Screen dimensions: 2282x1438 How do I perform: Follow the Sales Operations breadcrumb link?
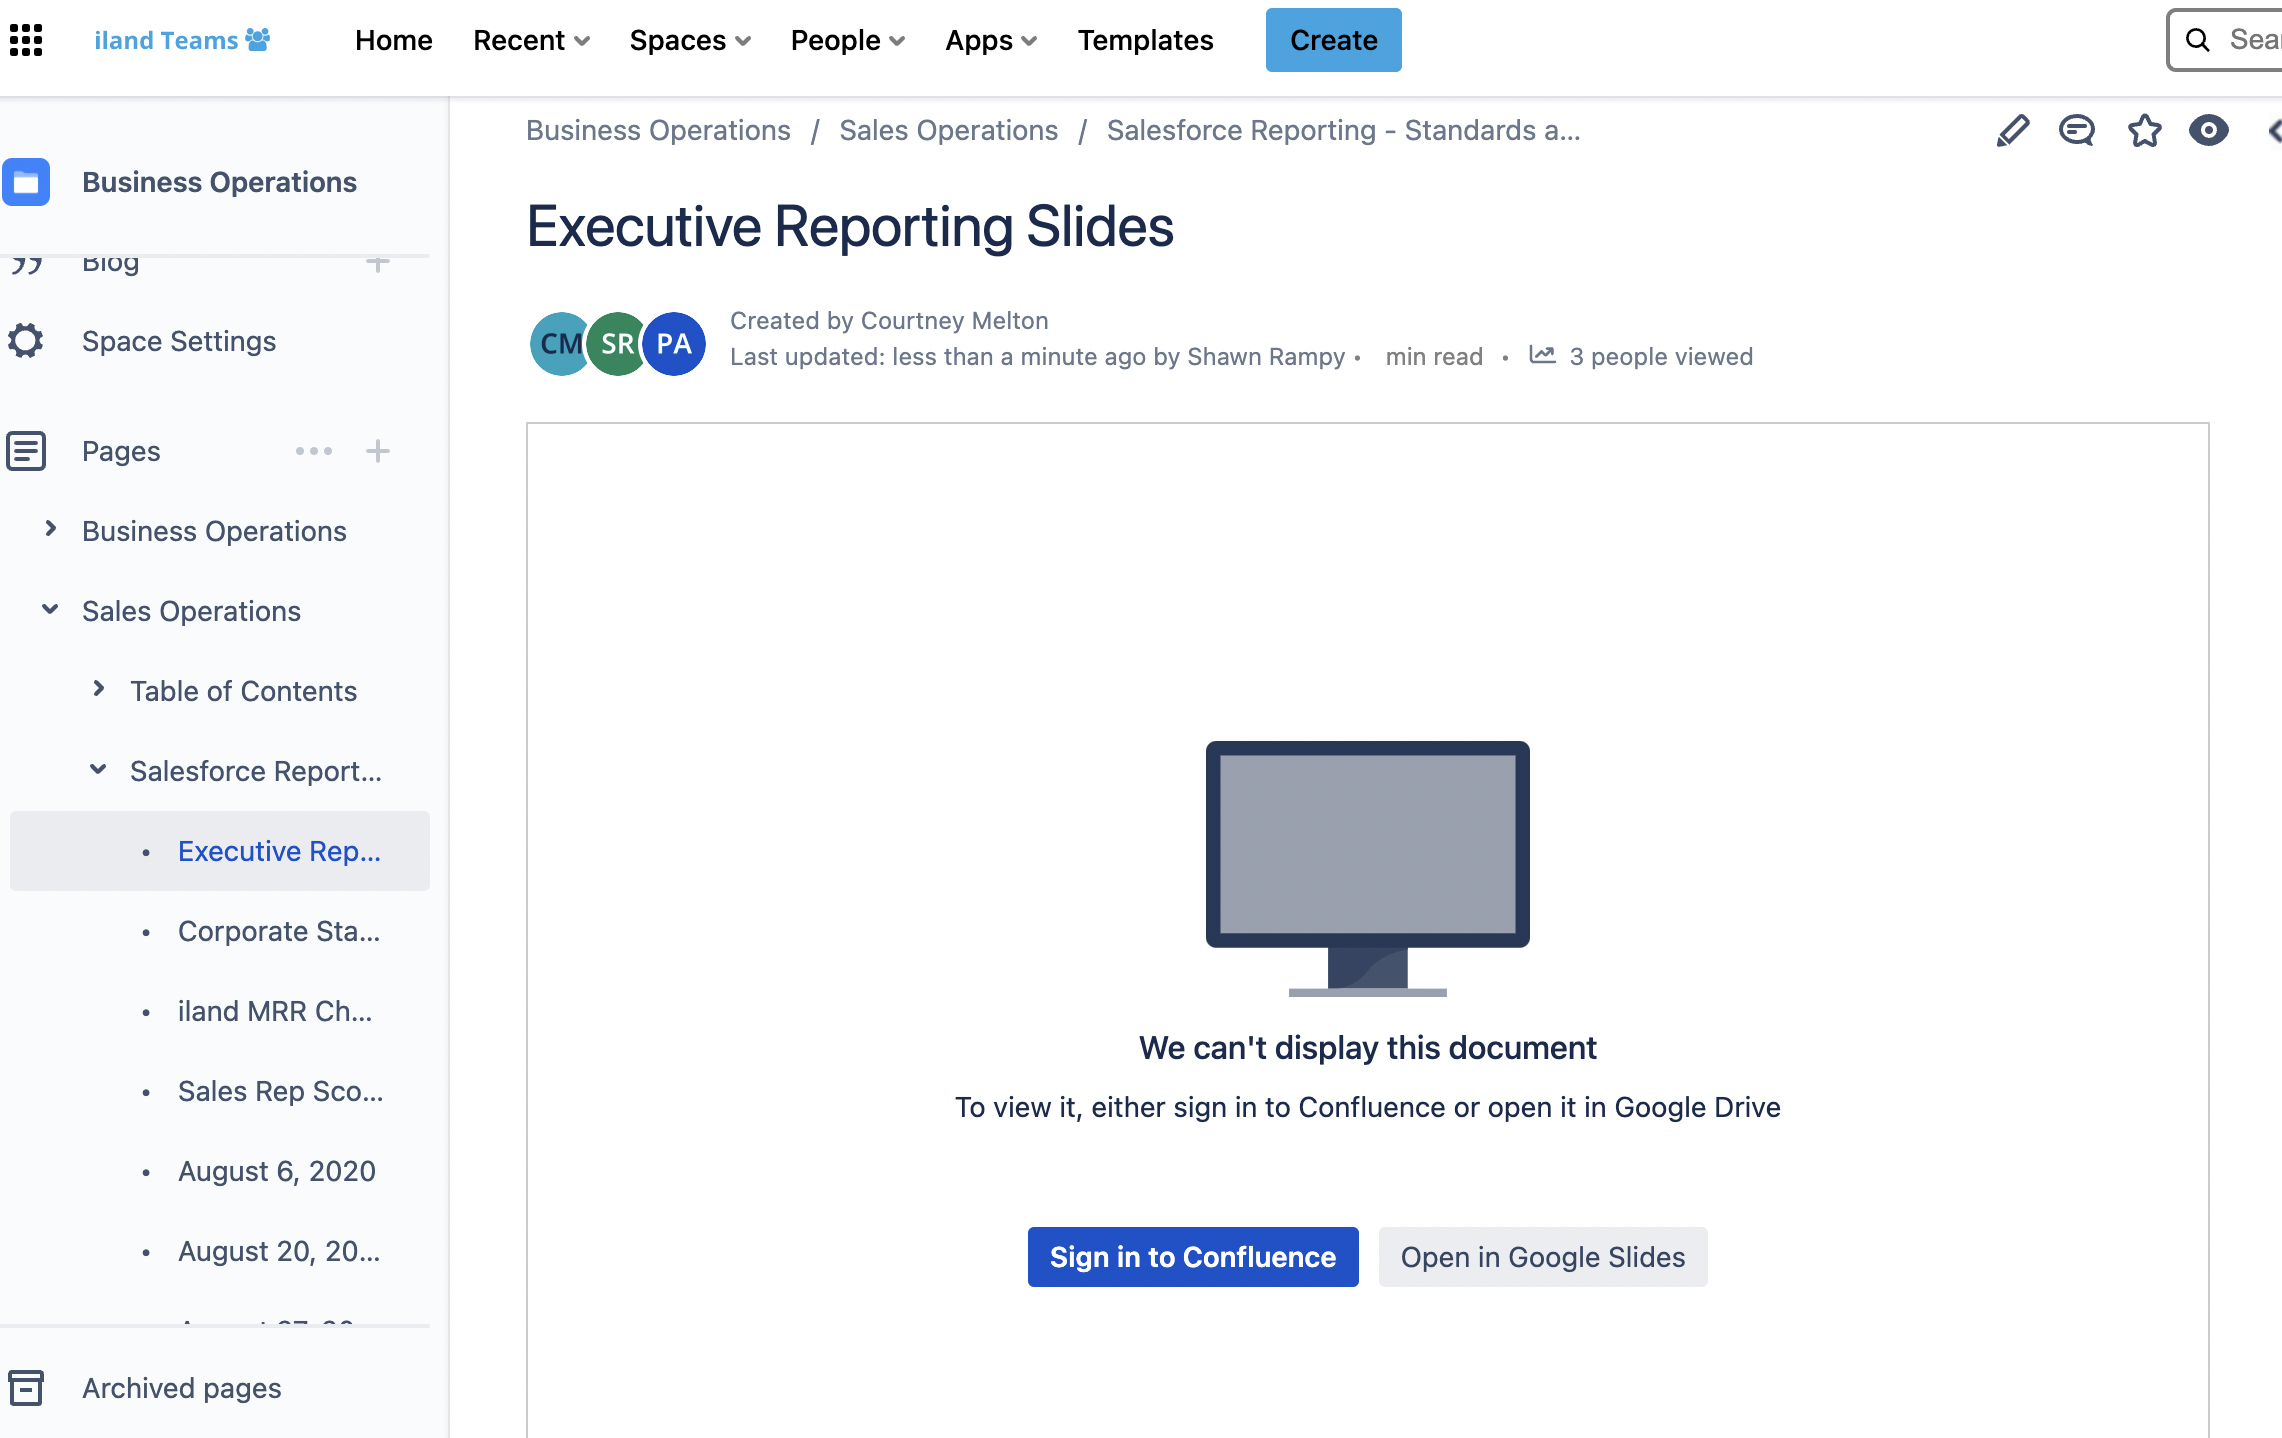click(948, 131)
